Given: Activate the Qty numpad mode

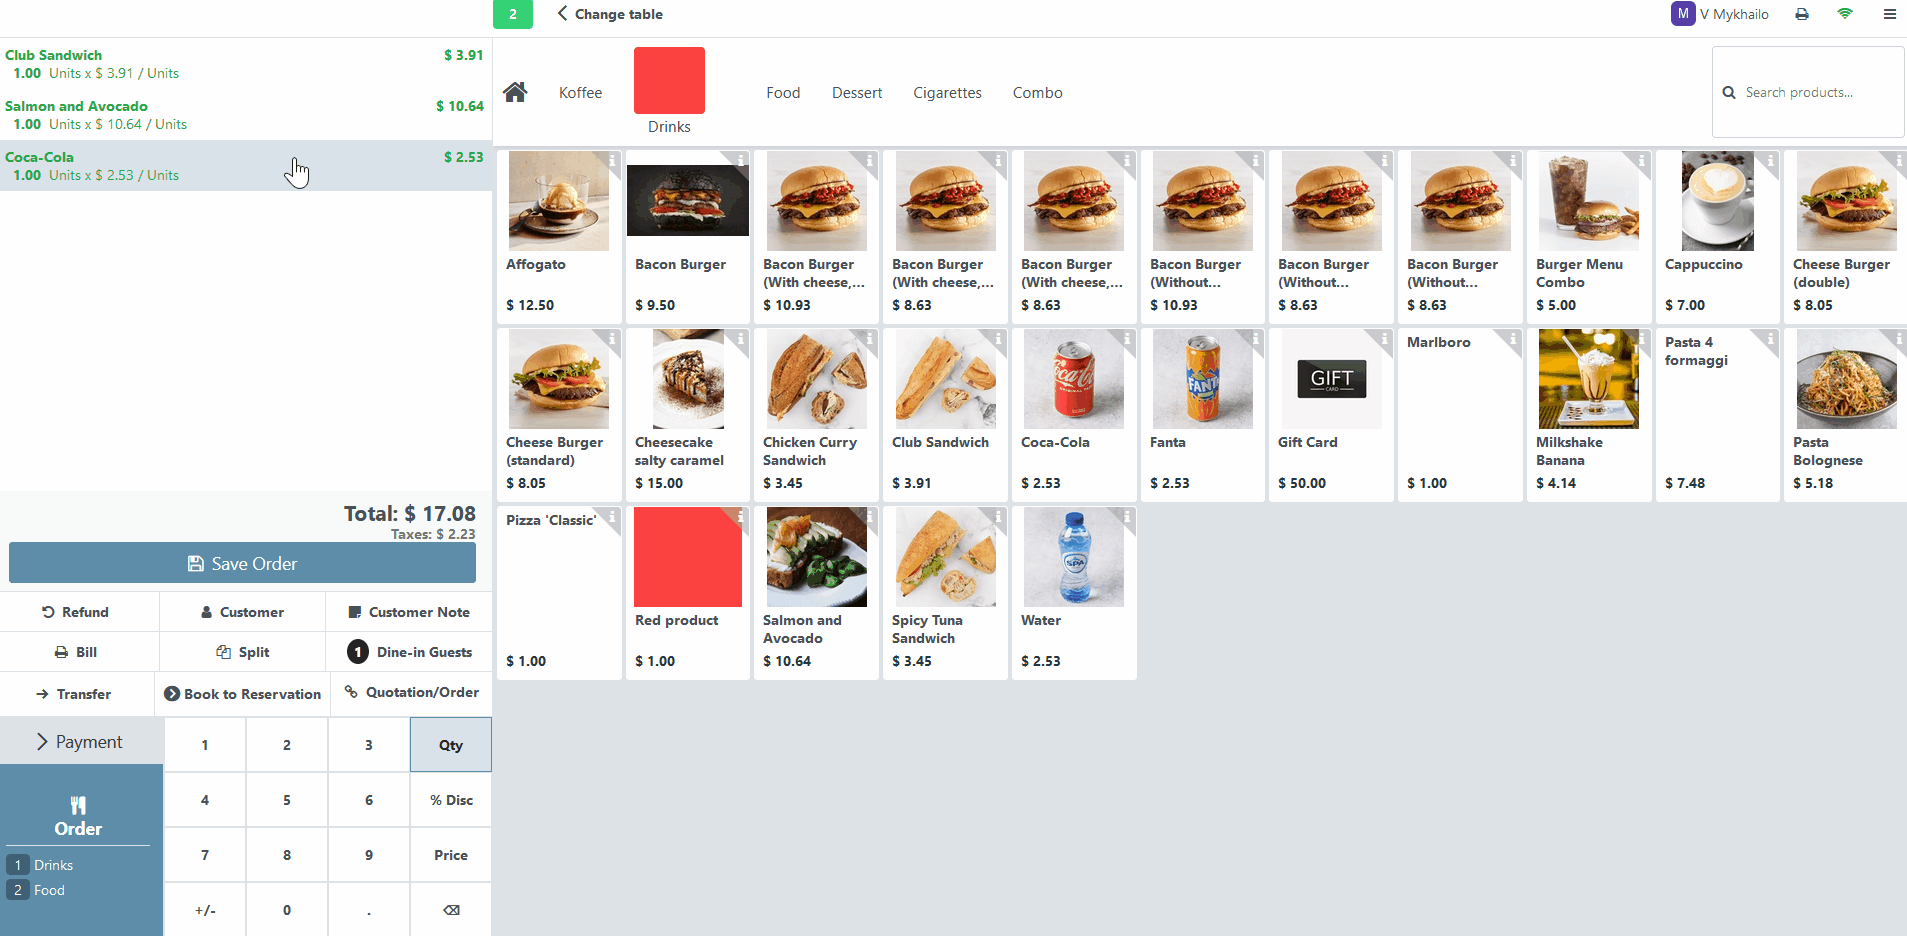Looking at the screenshot, I should click(451, 745).
